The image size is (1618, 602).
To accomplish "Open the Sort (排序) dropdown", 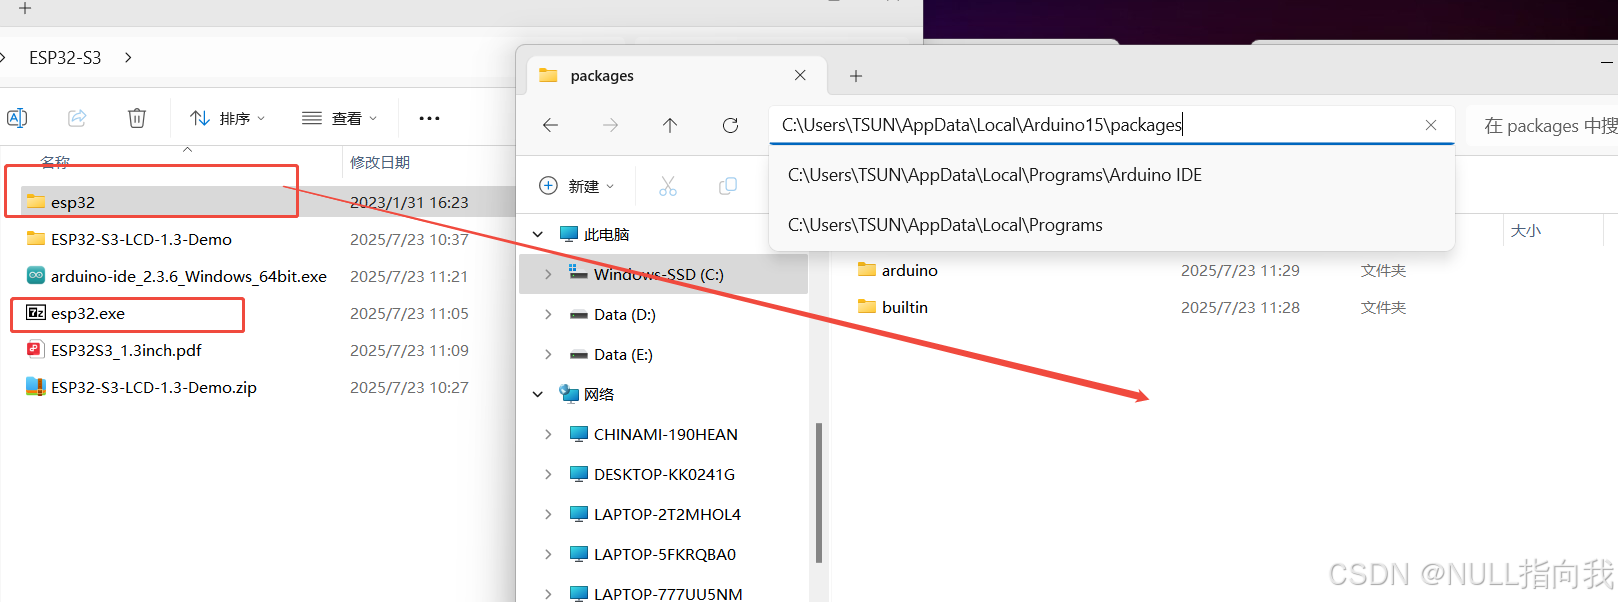I will tap(228, 118).
